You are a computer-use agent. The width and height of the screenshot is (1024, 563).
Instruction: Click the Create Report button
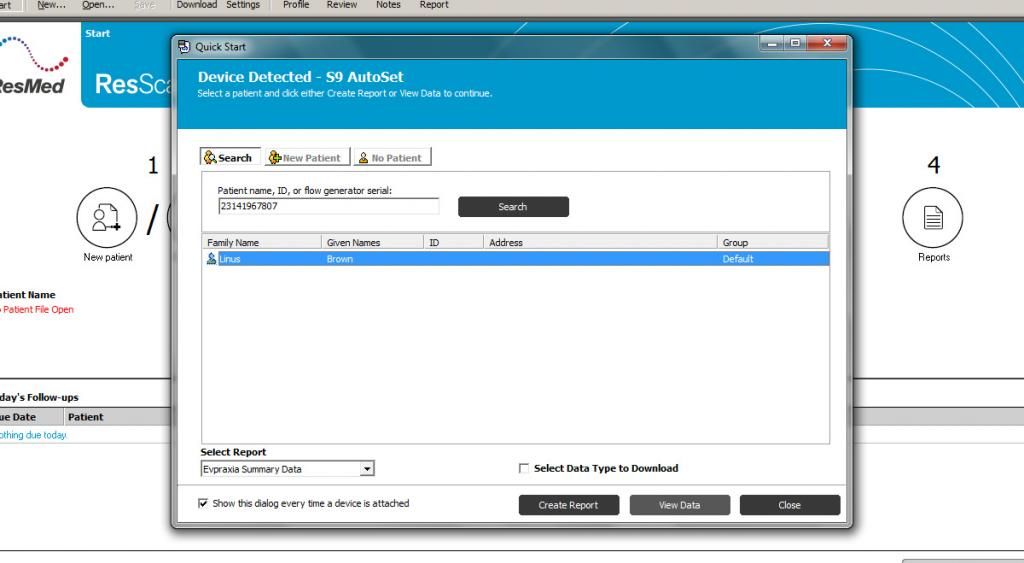pyautogui.click(x=569, y=505)
